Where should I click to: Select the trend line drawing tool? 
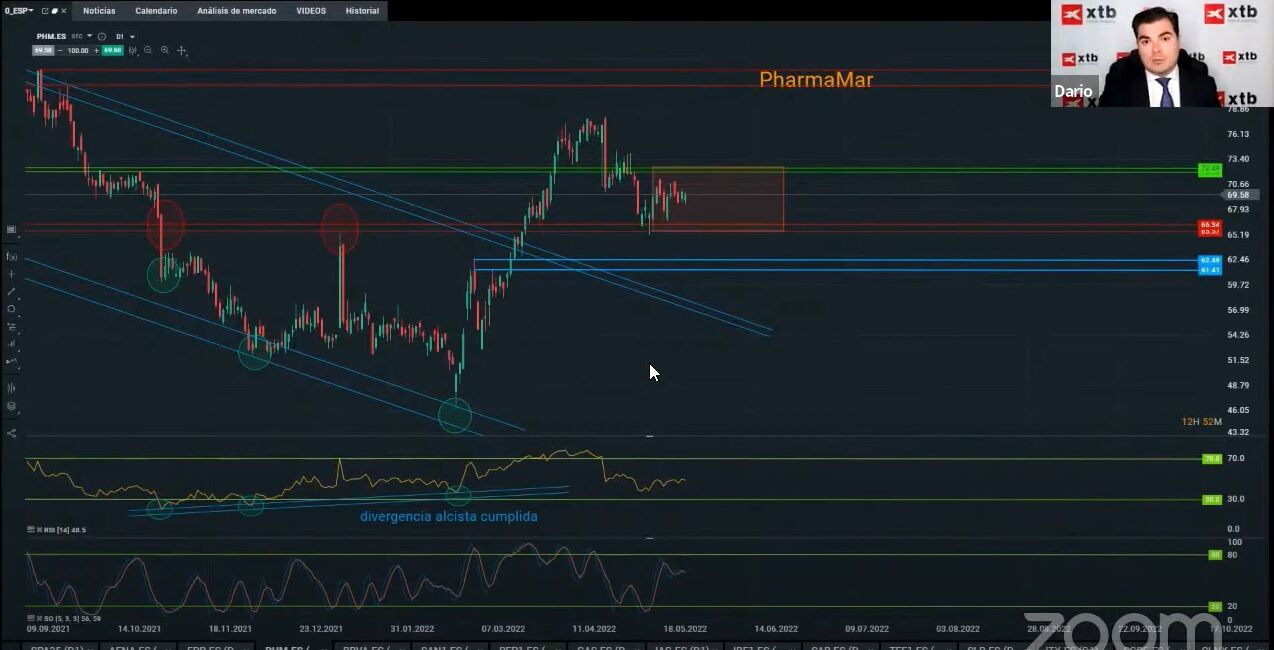[12, 291]
